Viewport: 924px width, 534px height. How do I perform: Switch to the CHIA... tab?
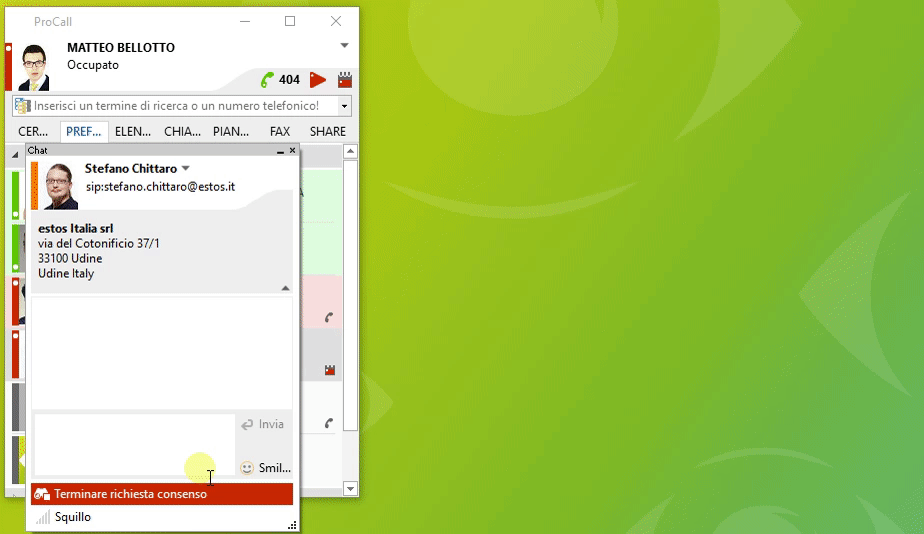[x=182, y=131]
